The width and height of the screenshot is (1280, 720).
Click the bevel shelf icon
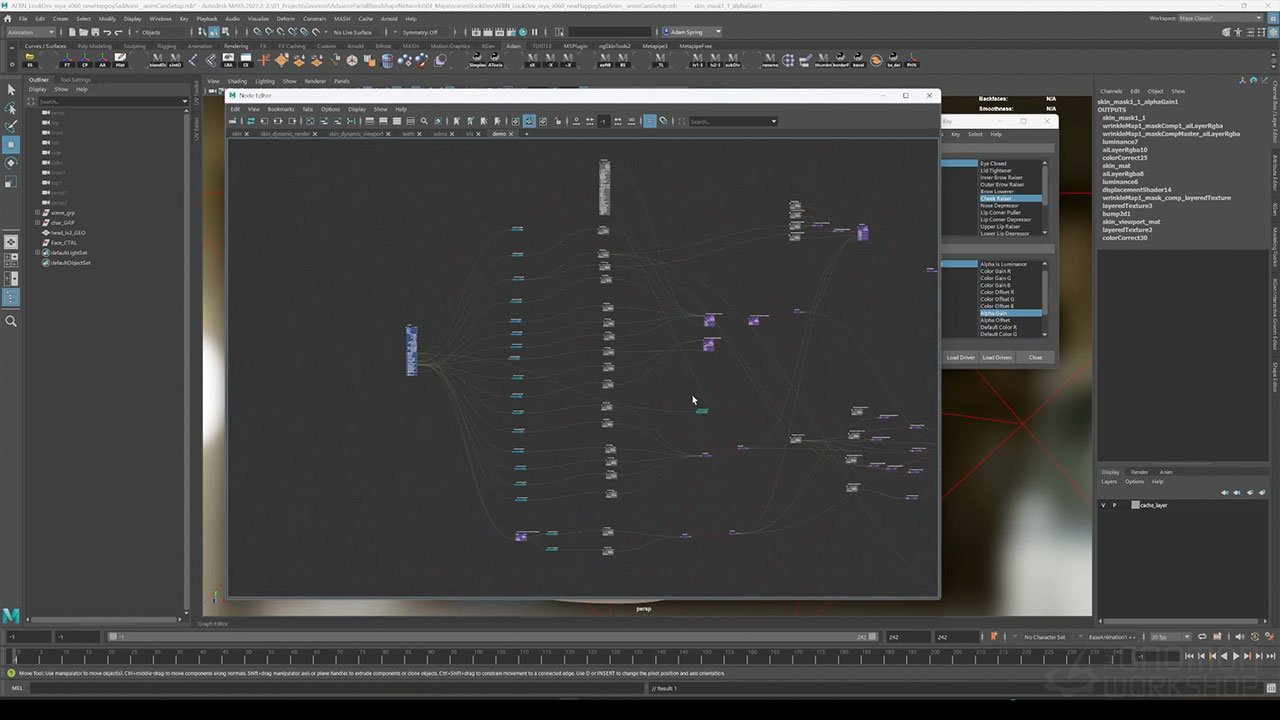(859, 61)
